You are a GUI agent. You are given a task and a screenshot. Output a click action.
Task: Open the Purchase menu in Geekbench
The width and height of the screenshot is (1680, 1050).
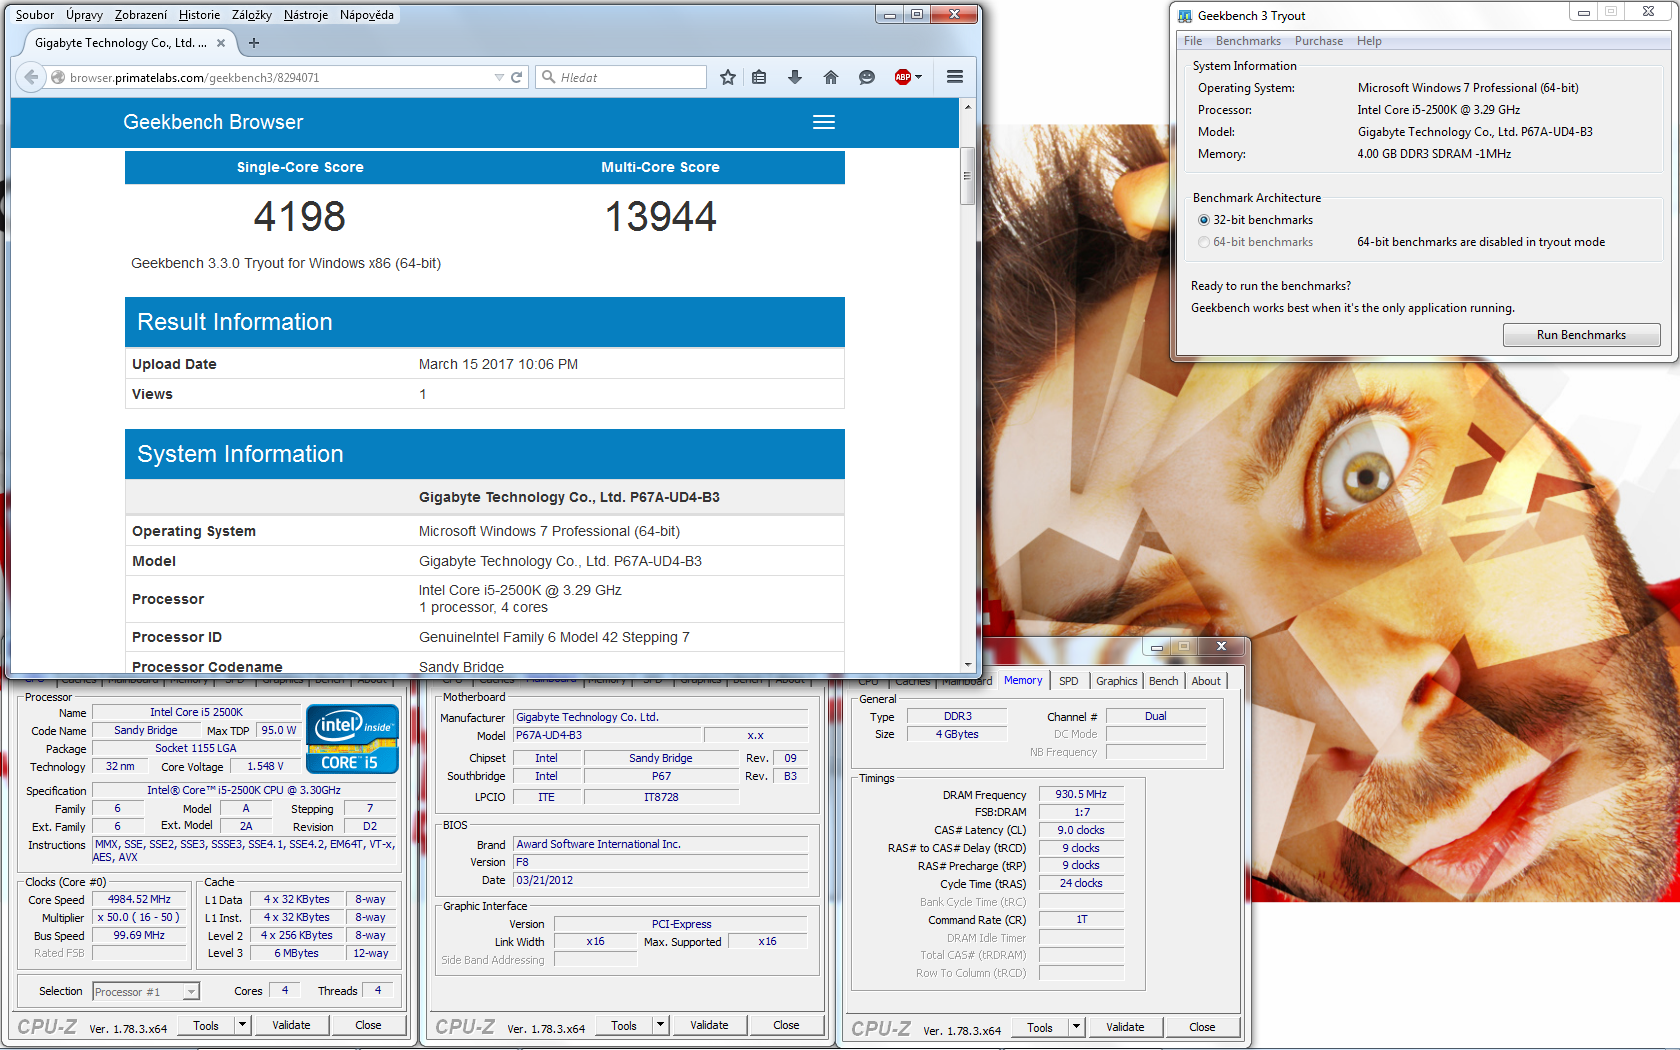(x=1319, y=41)
